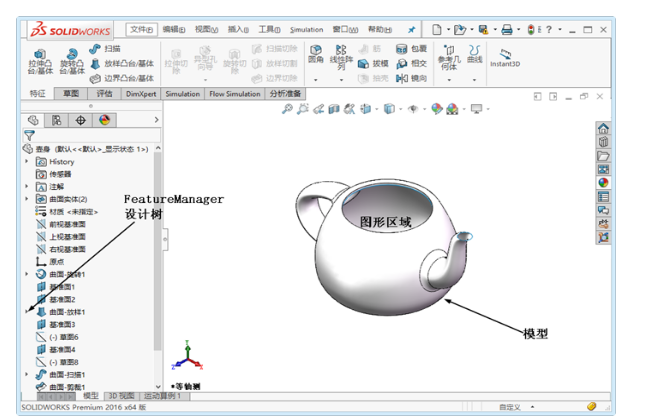Click the Print icon

(507, 30)
